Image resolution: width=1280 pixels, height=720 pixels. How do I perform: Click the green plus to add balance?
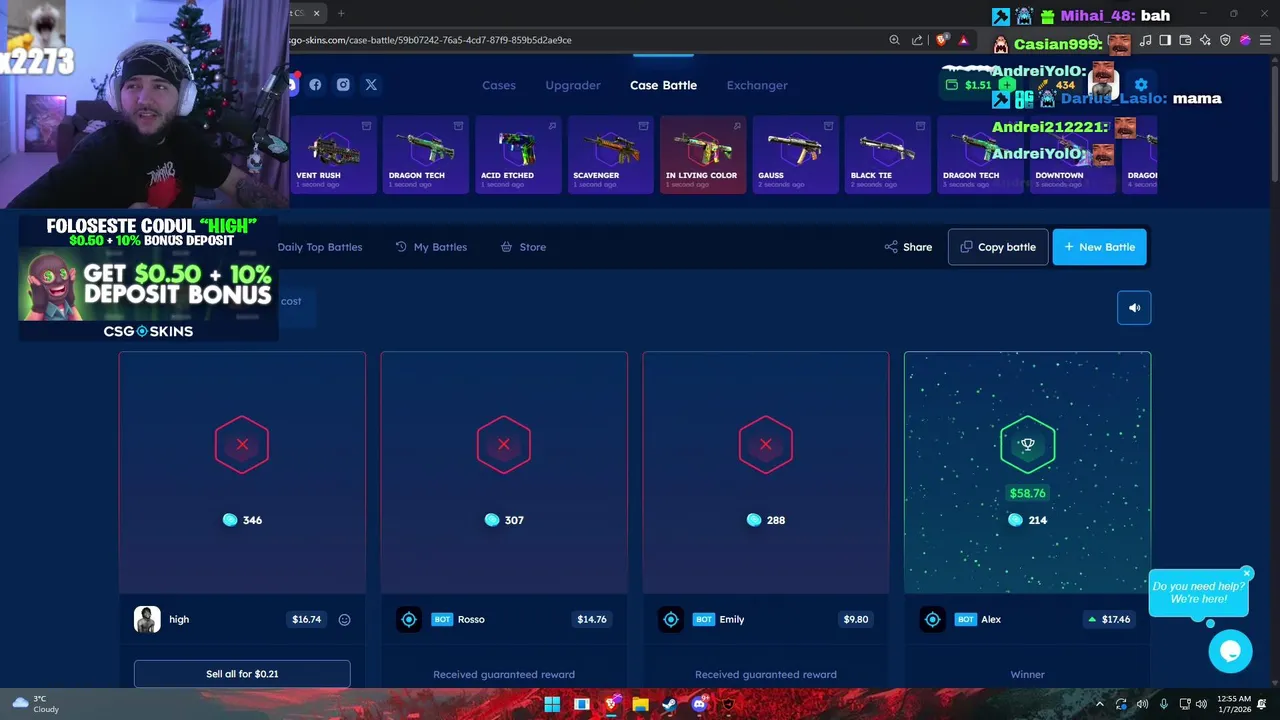(x=1007, y=85)
